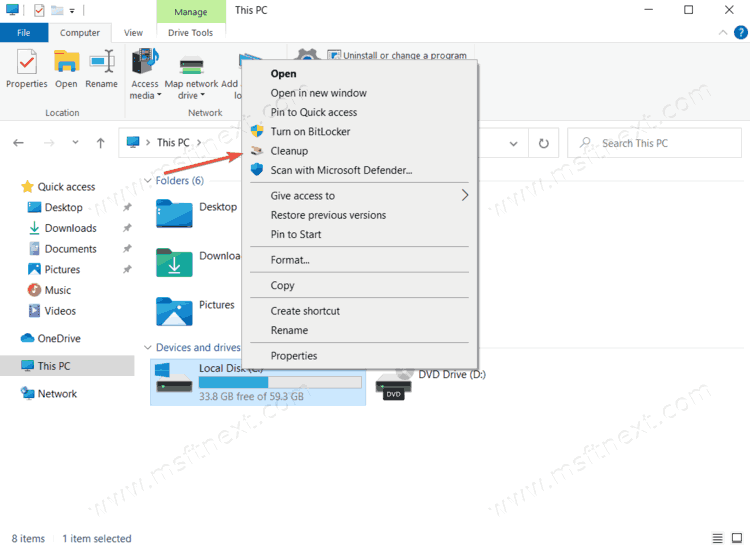This screenshot has height=545, width=750.
Task: Click pin icon beside sidebar Pictures
Action: pos(127,269)
